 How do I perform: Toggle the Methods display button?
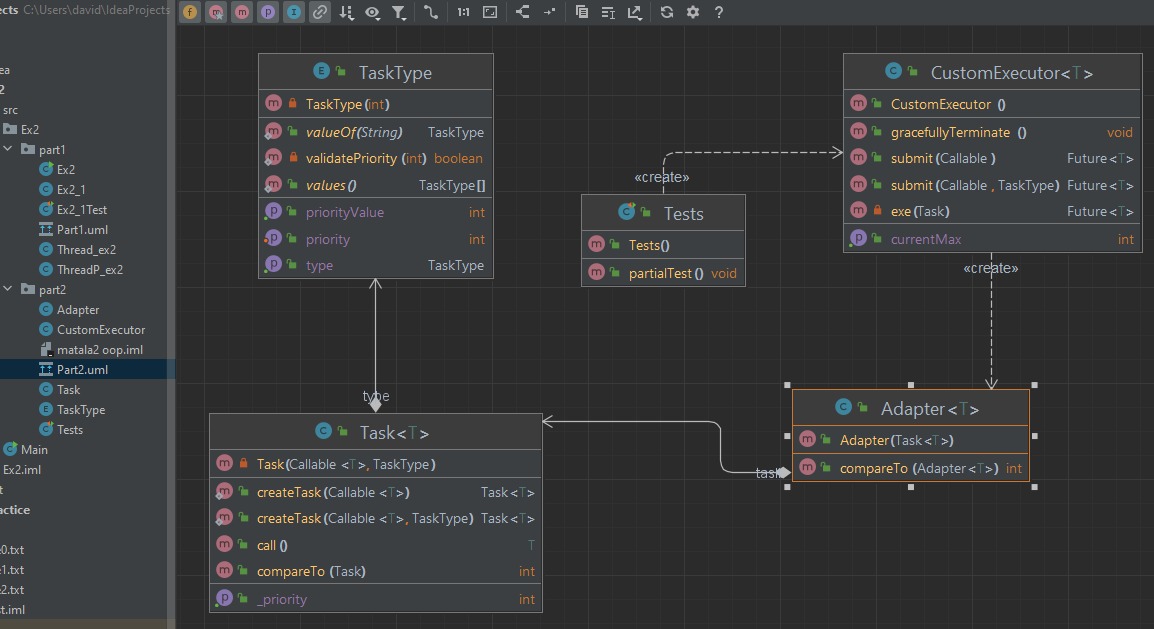242,13
